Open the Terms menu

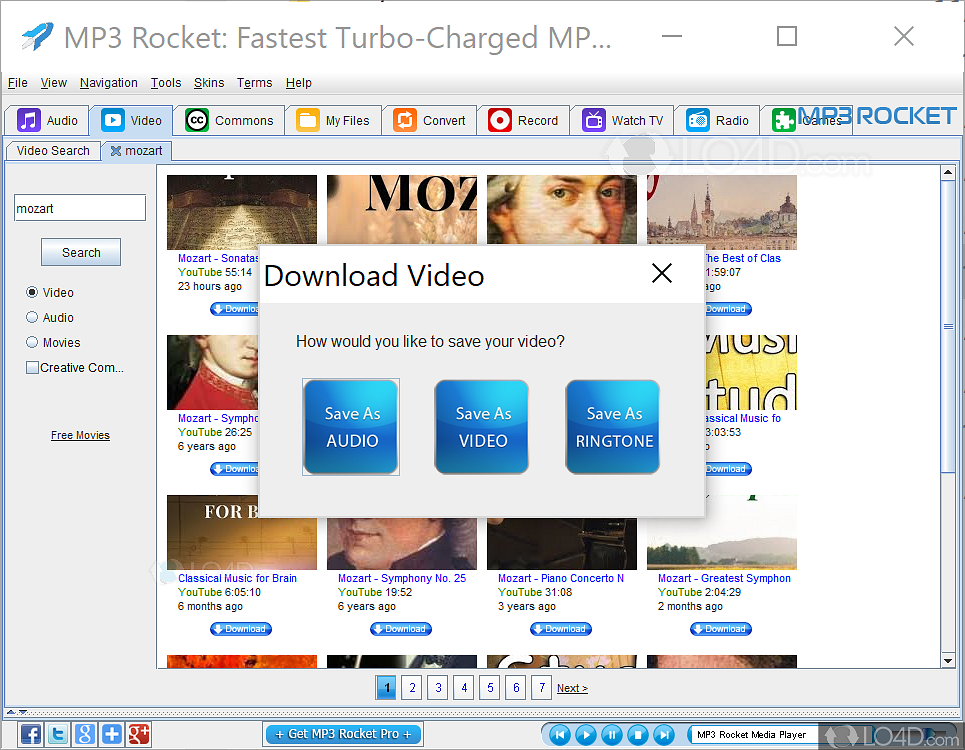pos(254,82)
